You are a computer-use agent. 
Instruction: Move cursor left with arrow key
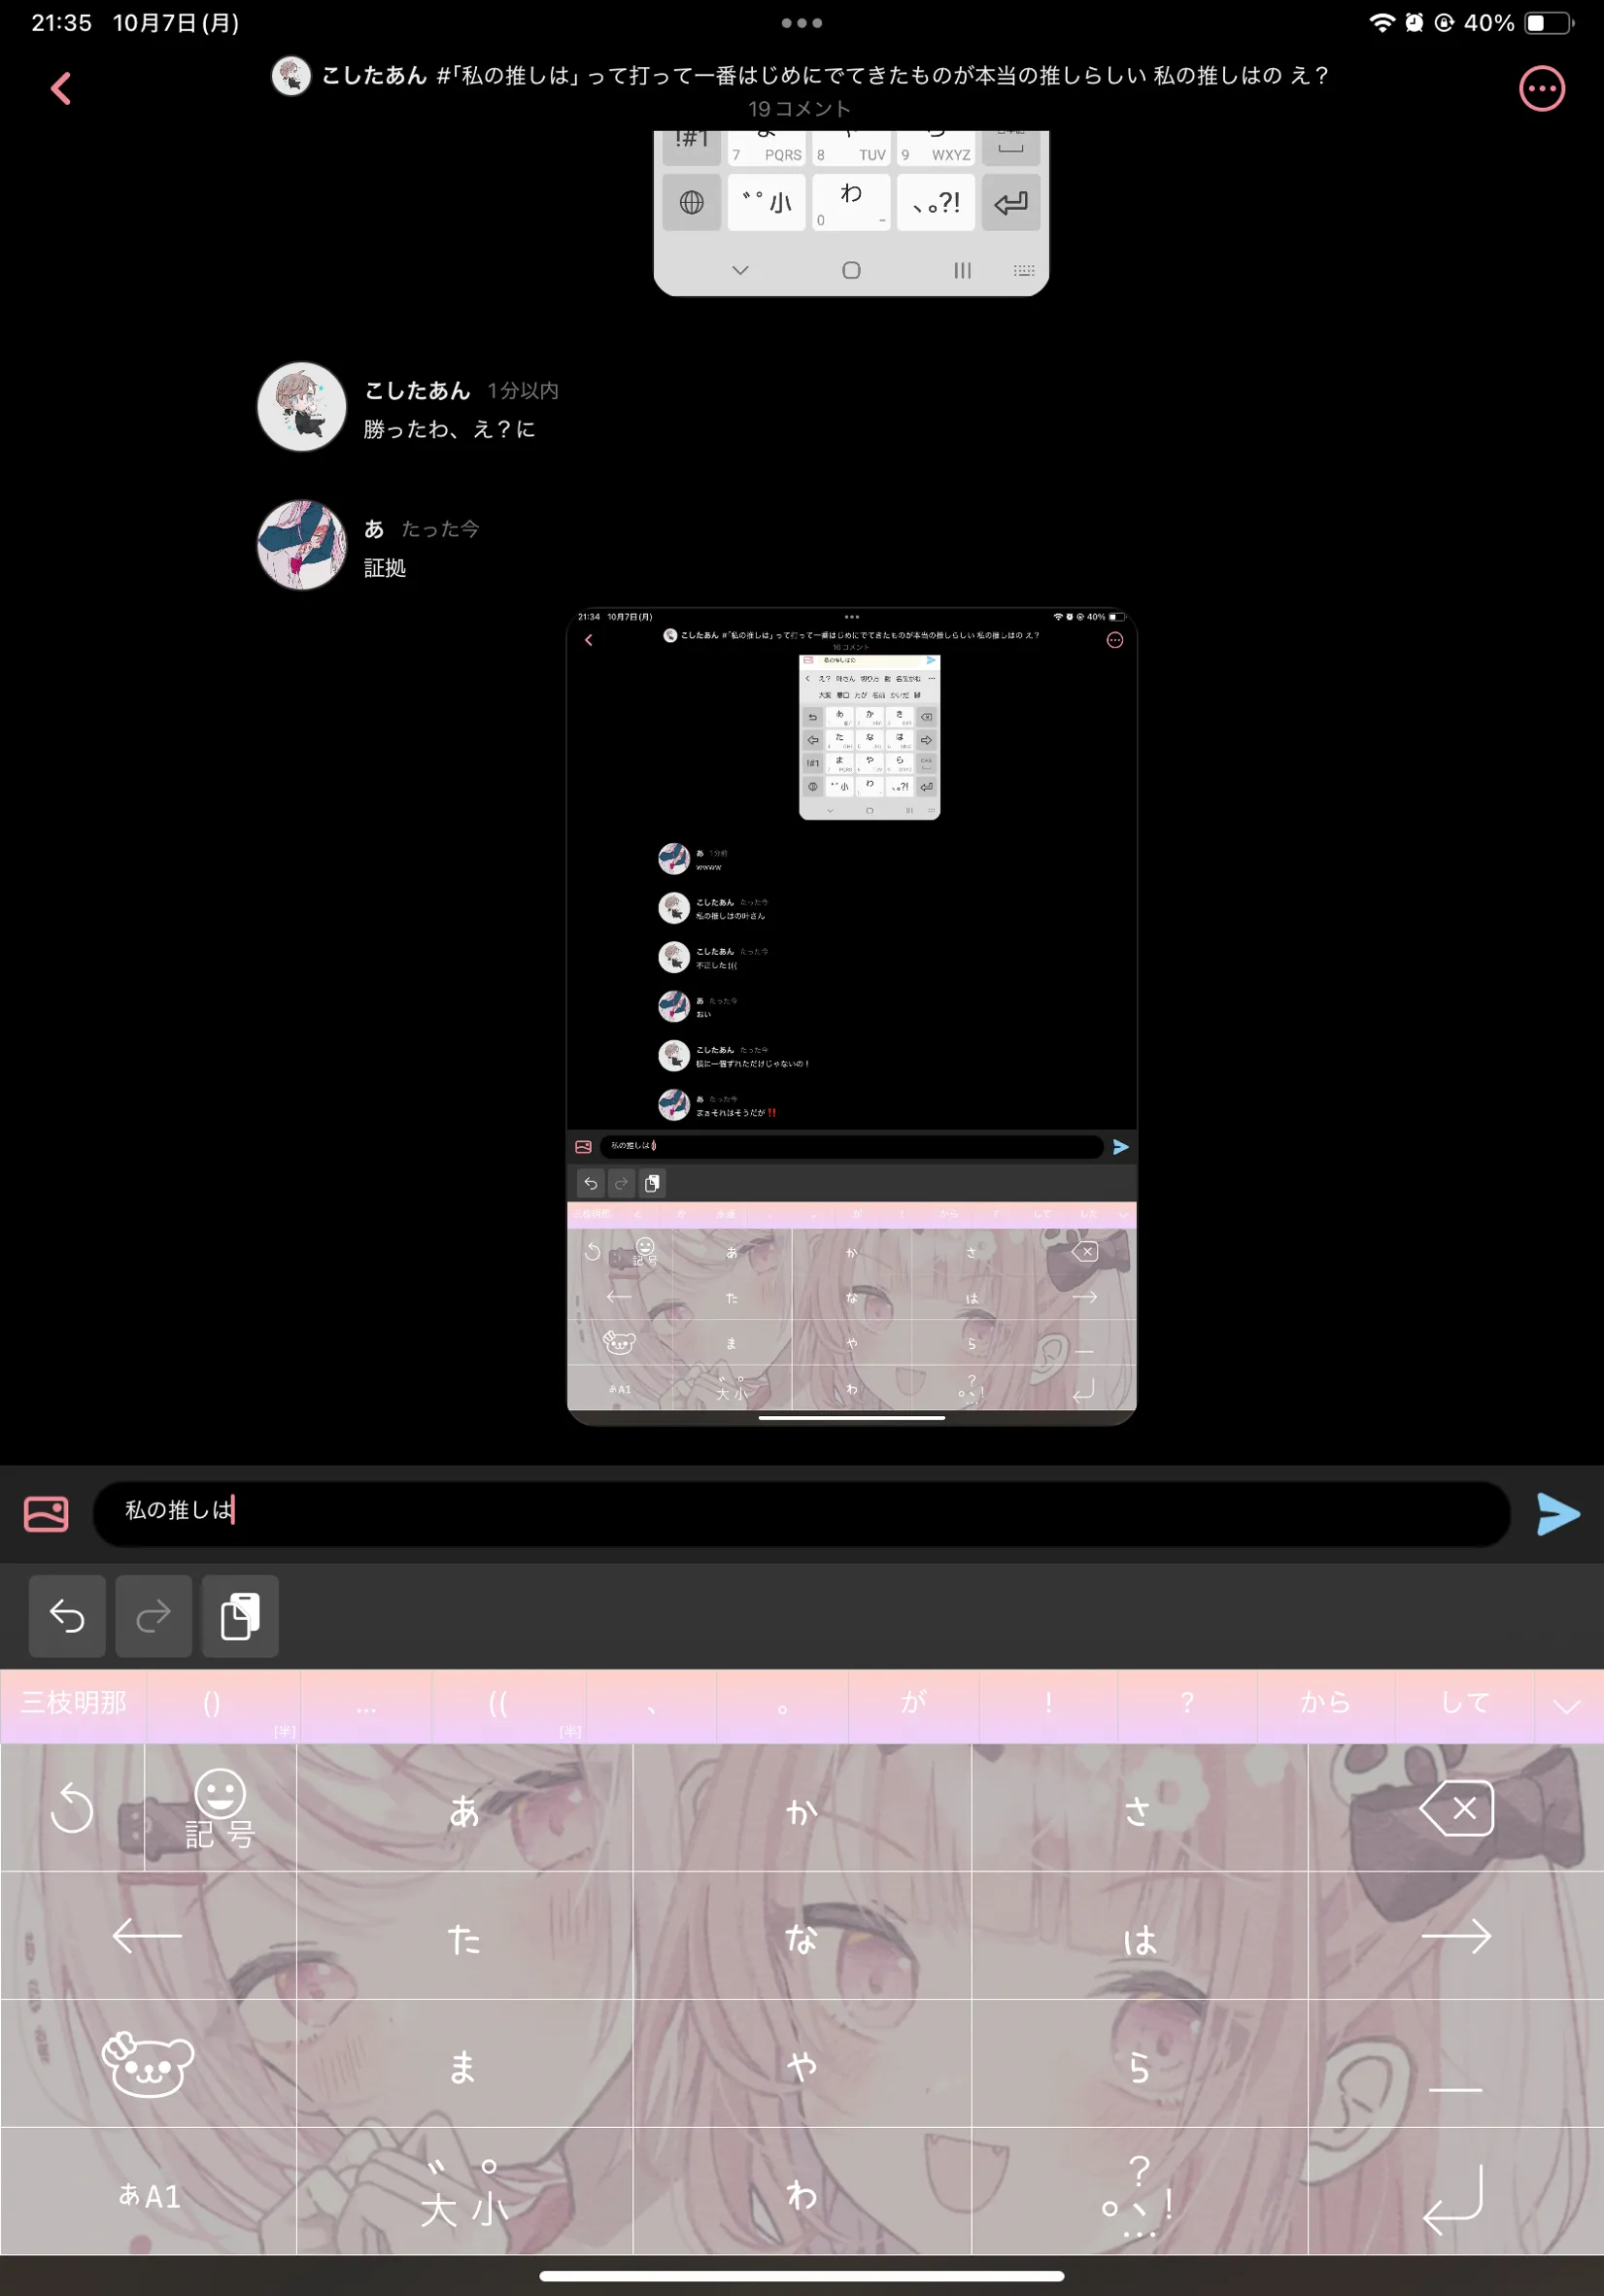click(148, 1936)
